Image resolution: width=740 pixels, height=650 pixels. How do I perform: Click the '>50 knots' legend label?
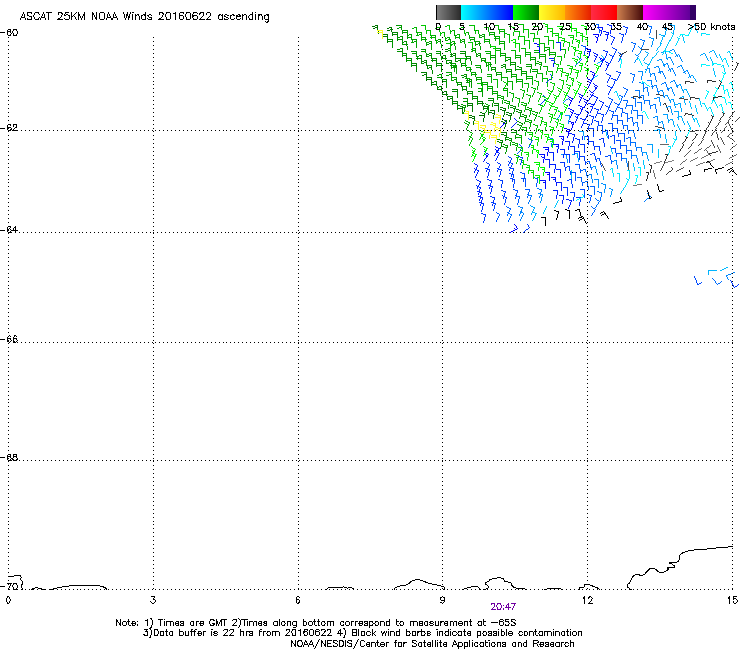pyautogui.click(x=711, y=27)
